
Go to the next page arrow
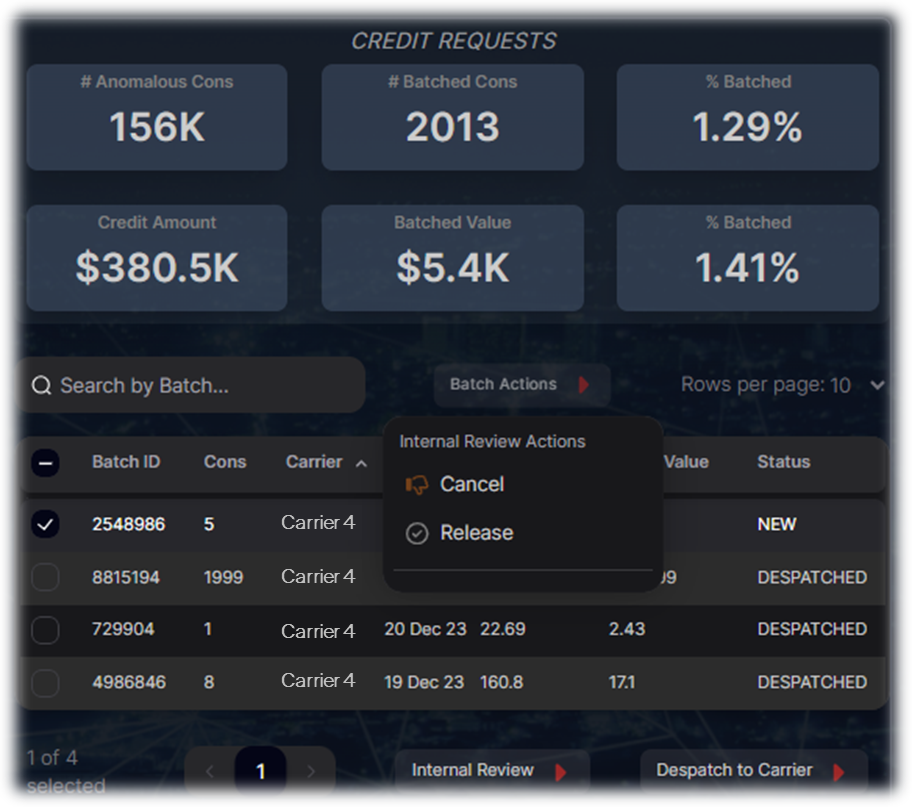(311, 771)
